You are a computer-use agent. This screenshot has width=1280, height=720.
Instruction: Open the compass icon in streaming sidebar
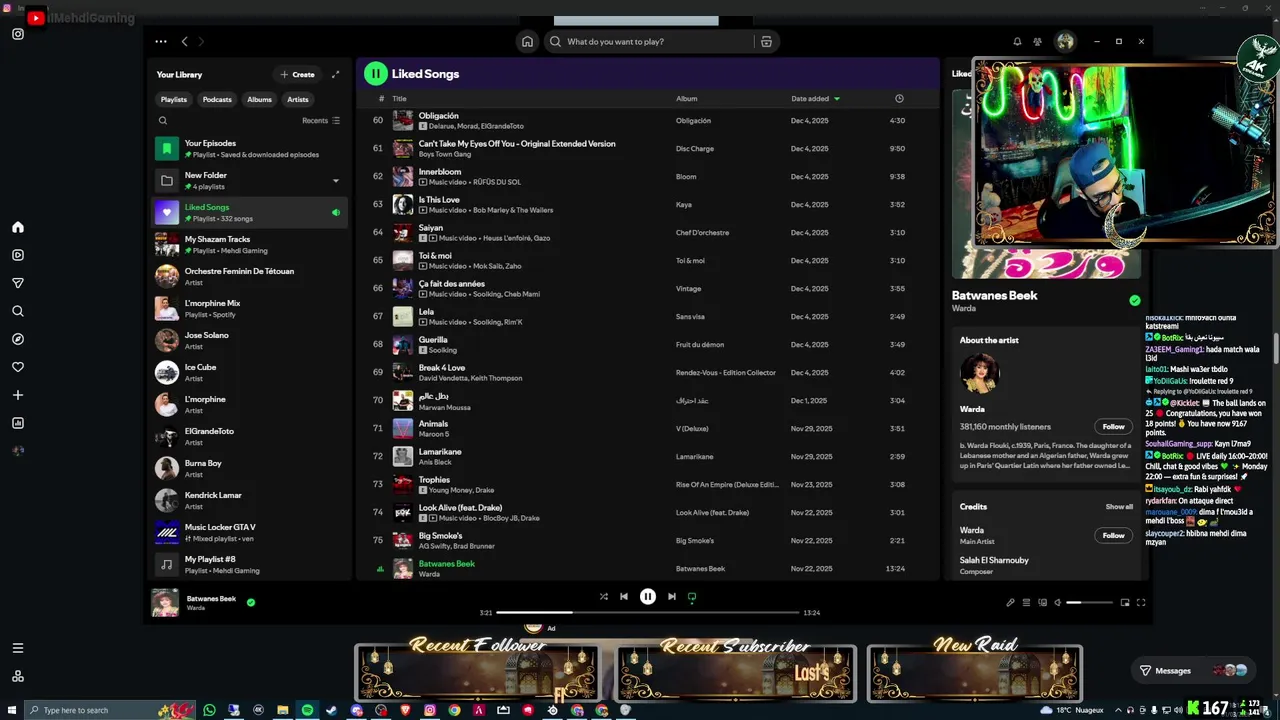click(18, 339)
